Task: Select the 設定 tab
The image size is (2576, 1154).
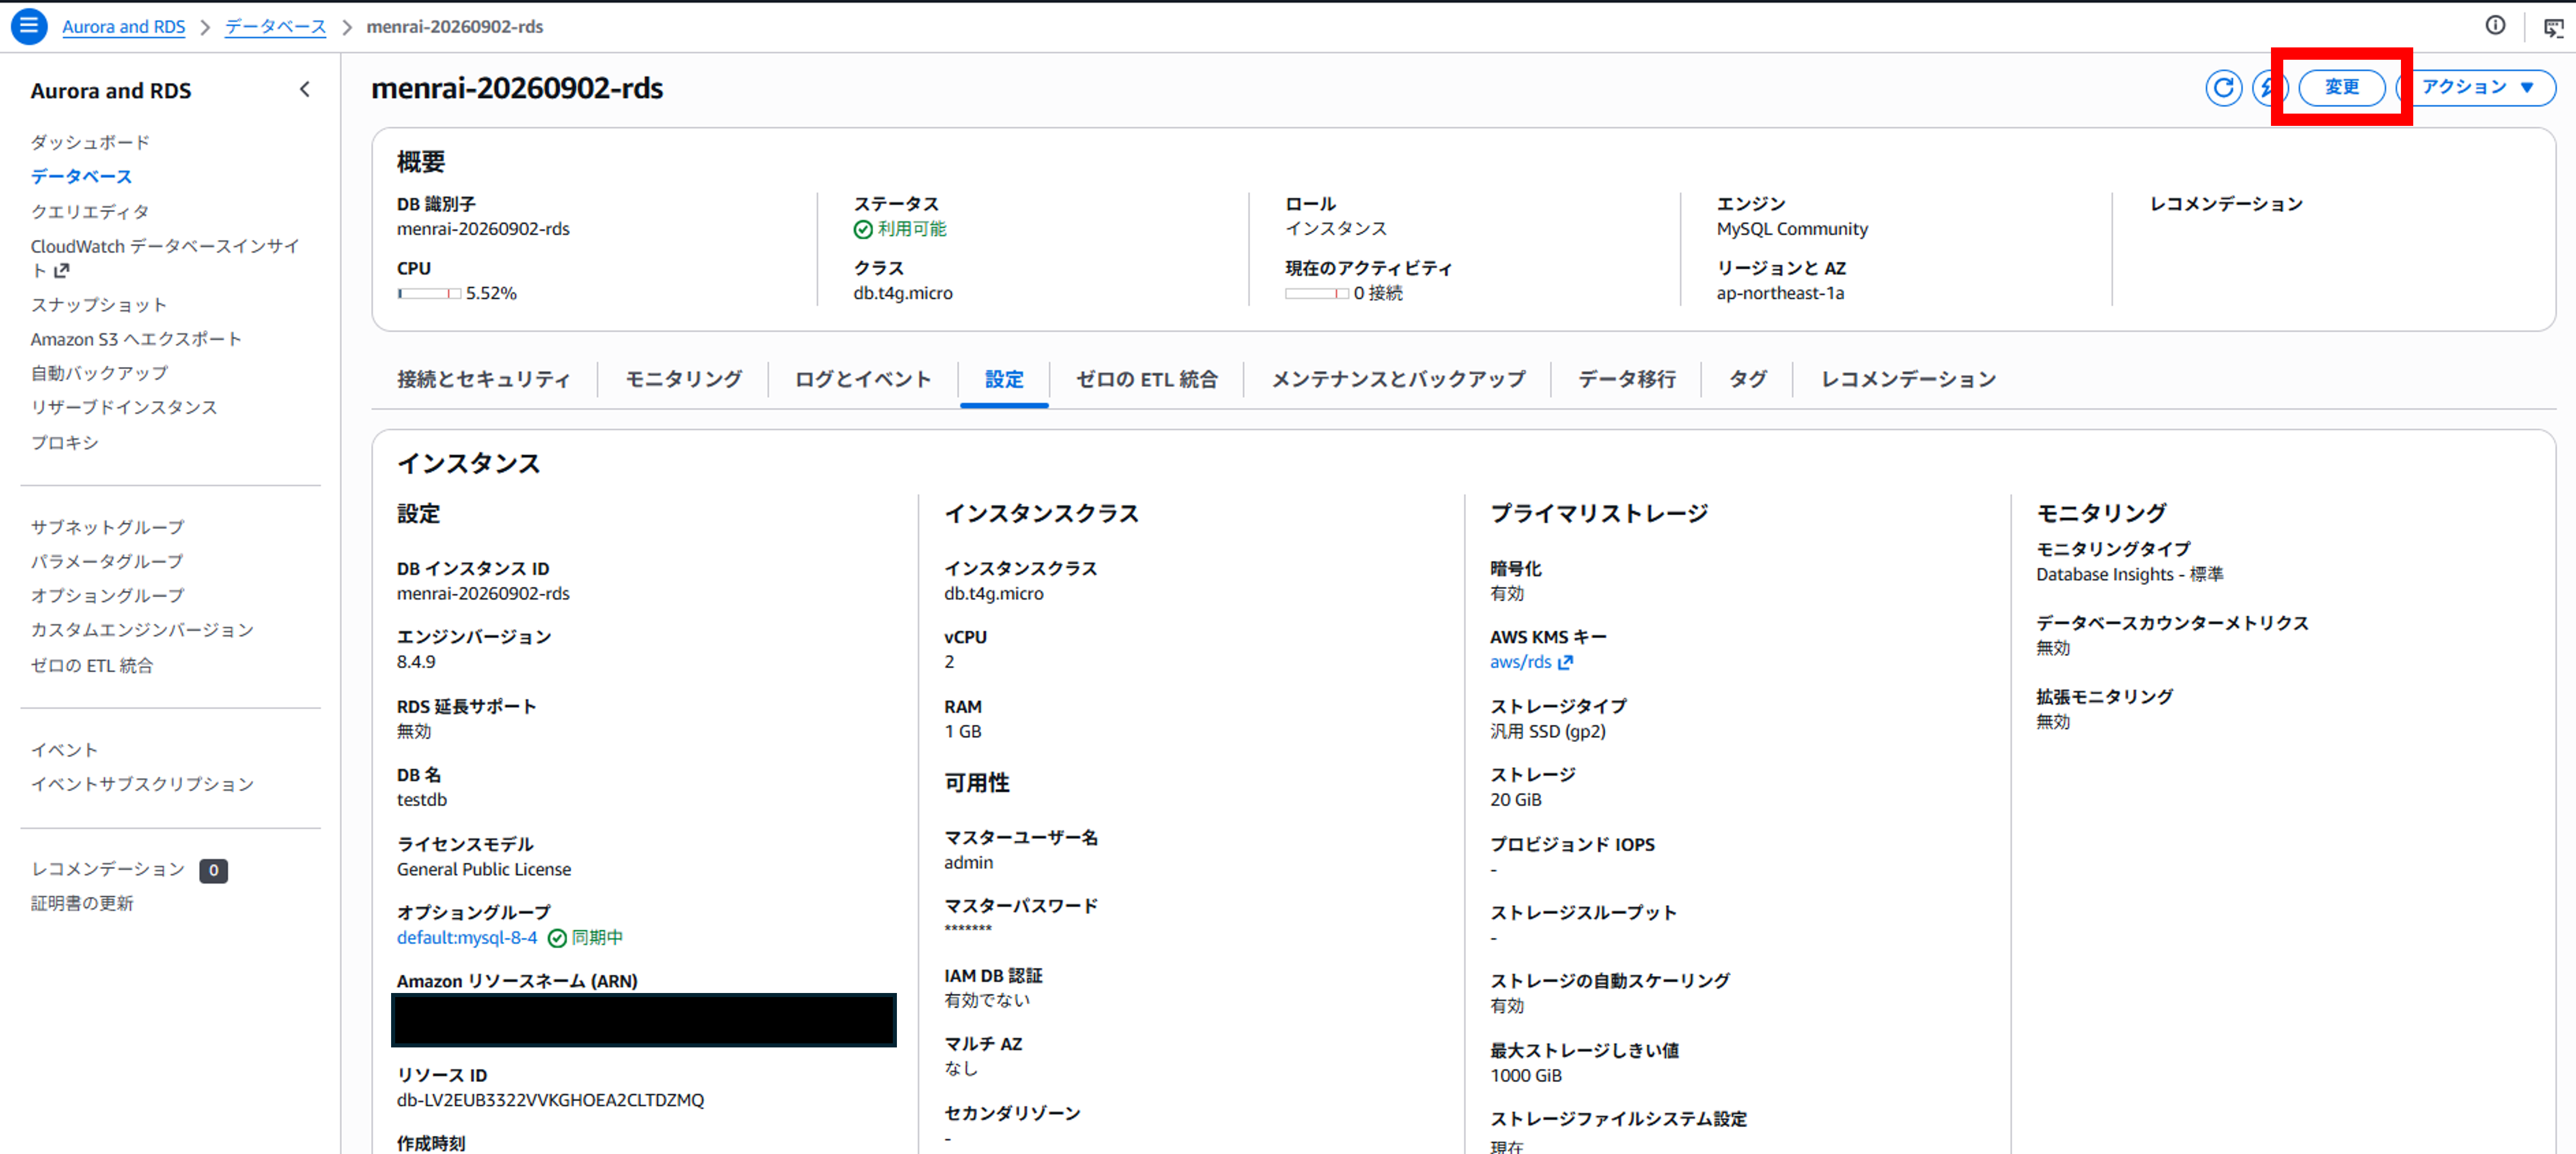Action: pos(1004,379)
